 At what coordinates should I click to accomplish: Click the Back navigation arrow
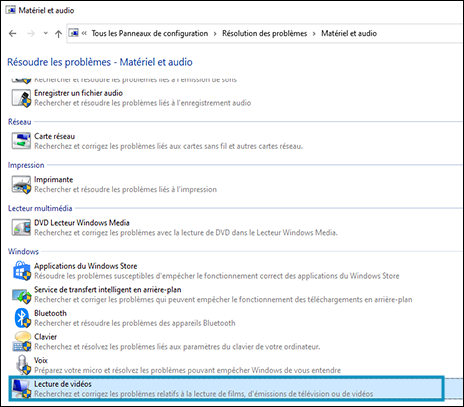pos(13,34)
